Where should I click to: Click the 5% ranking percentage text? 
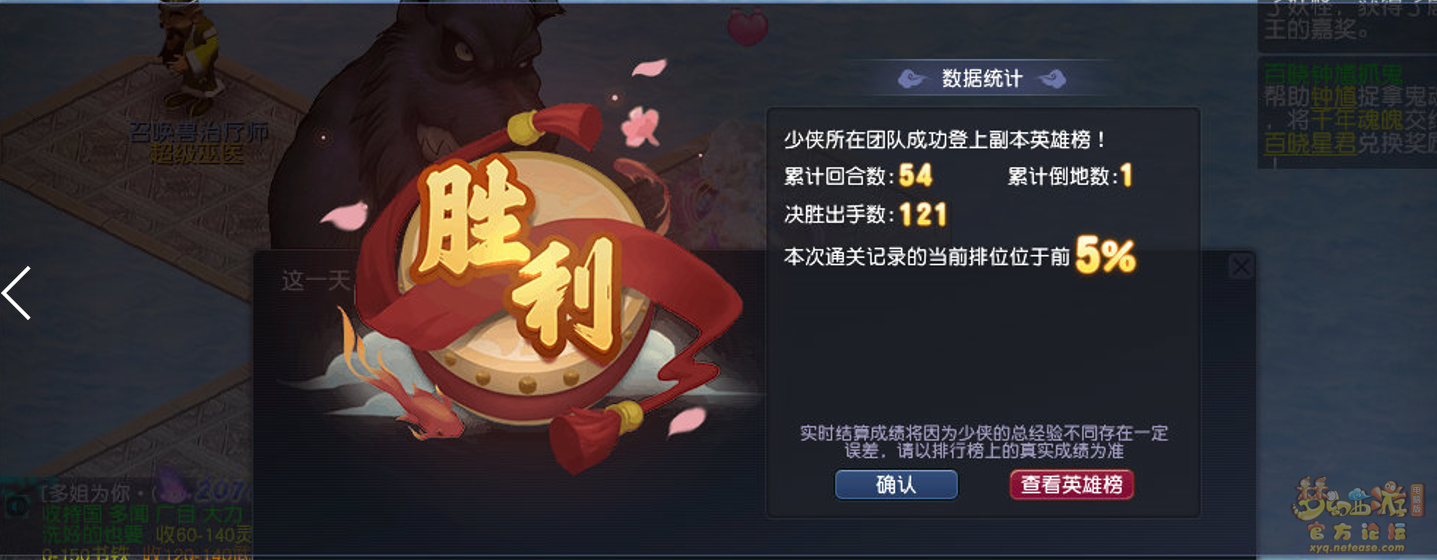1106,257
